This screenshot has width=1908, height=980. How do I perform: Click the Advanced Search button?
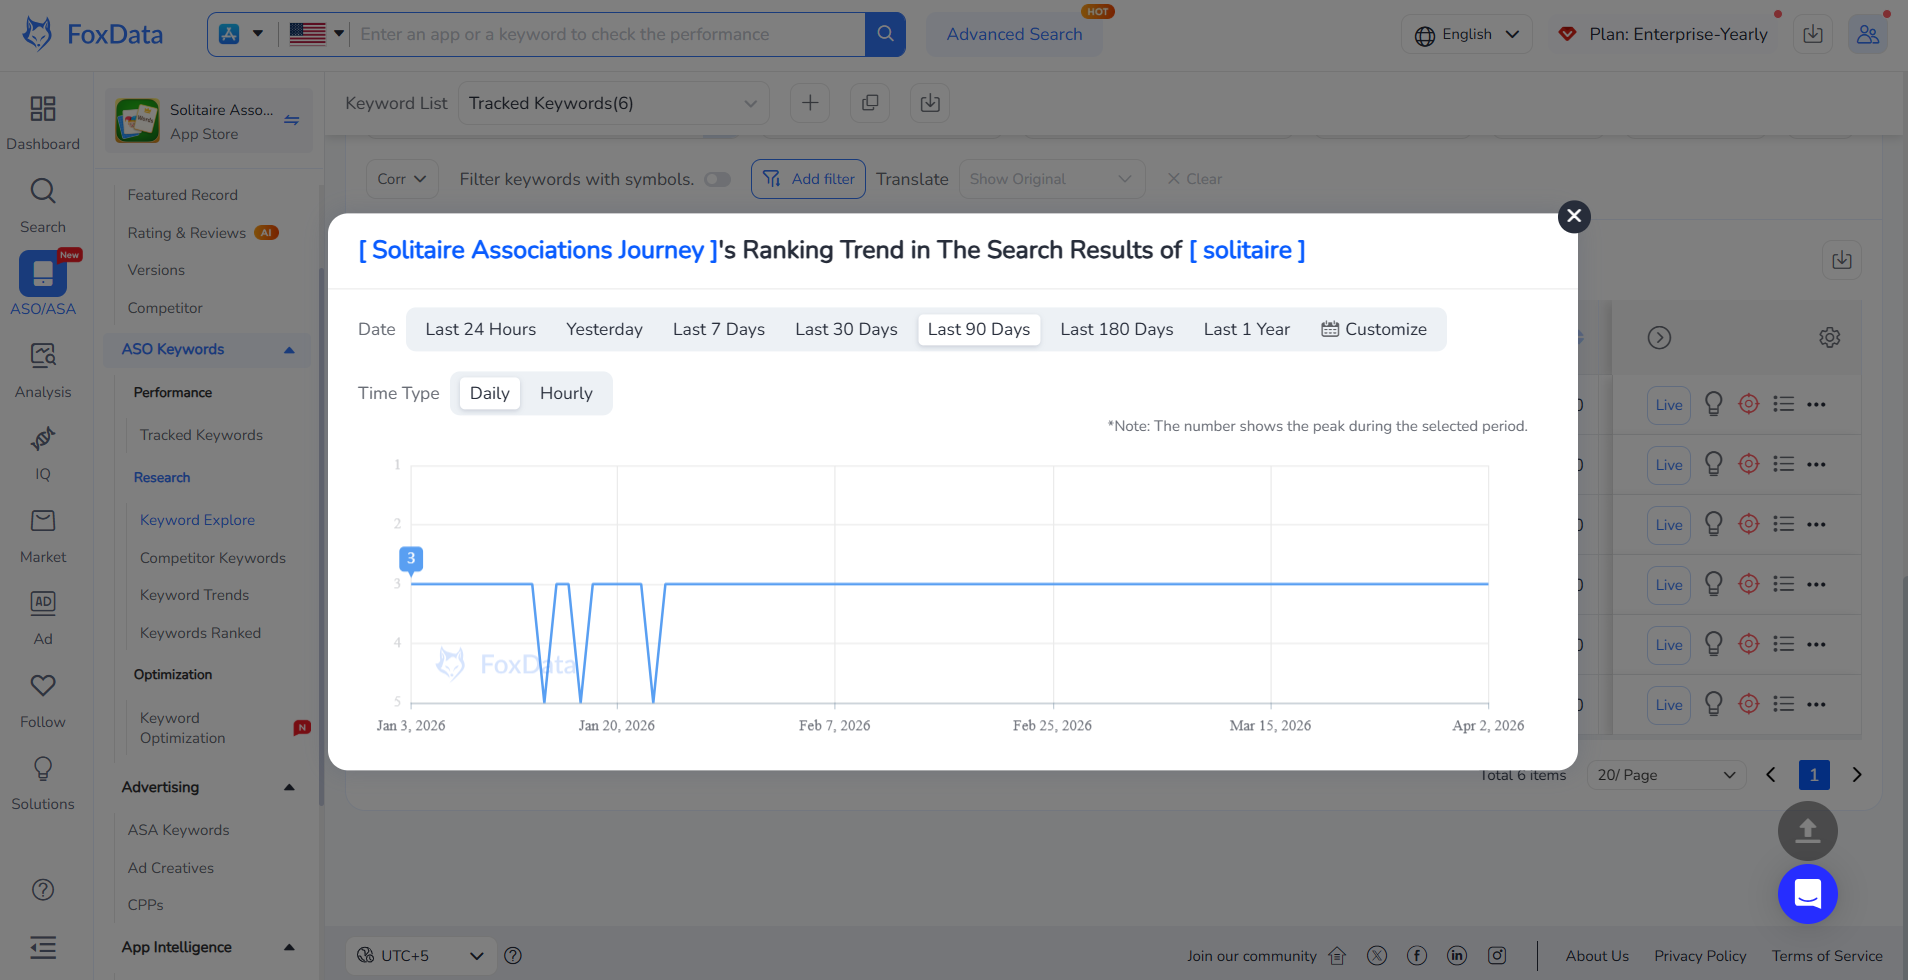click(x=1014, y=34)
